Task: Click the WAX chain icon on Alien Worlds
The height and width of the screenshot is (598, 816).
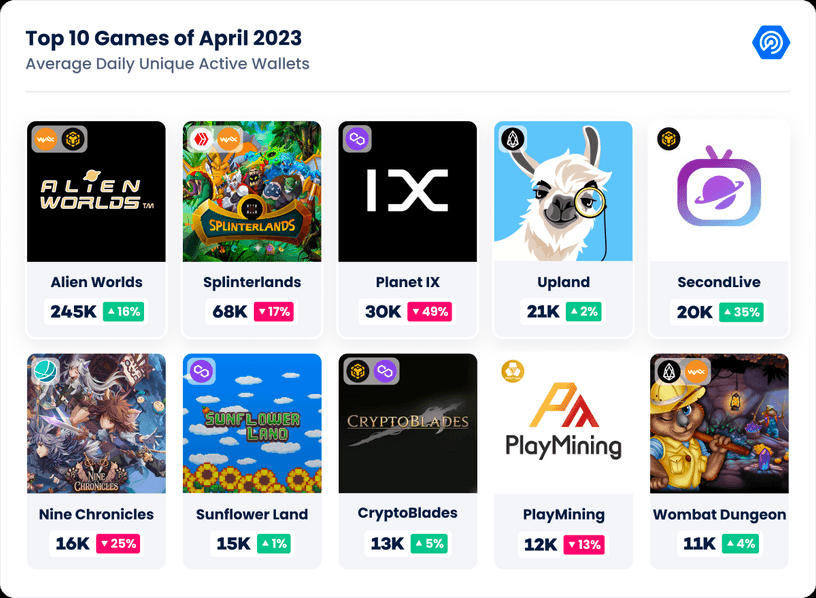Action: click(x=46, y=139)
